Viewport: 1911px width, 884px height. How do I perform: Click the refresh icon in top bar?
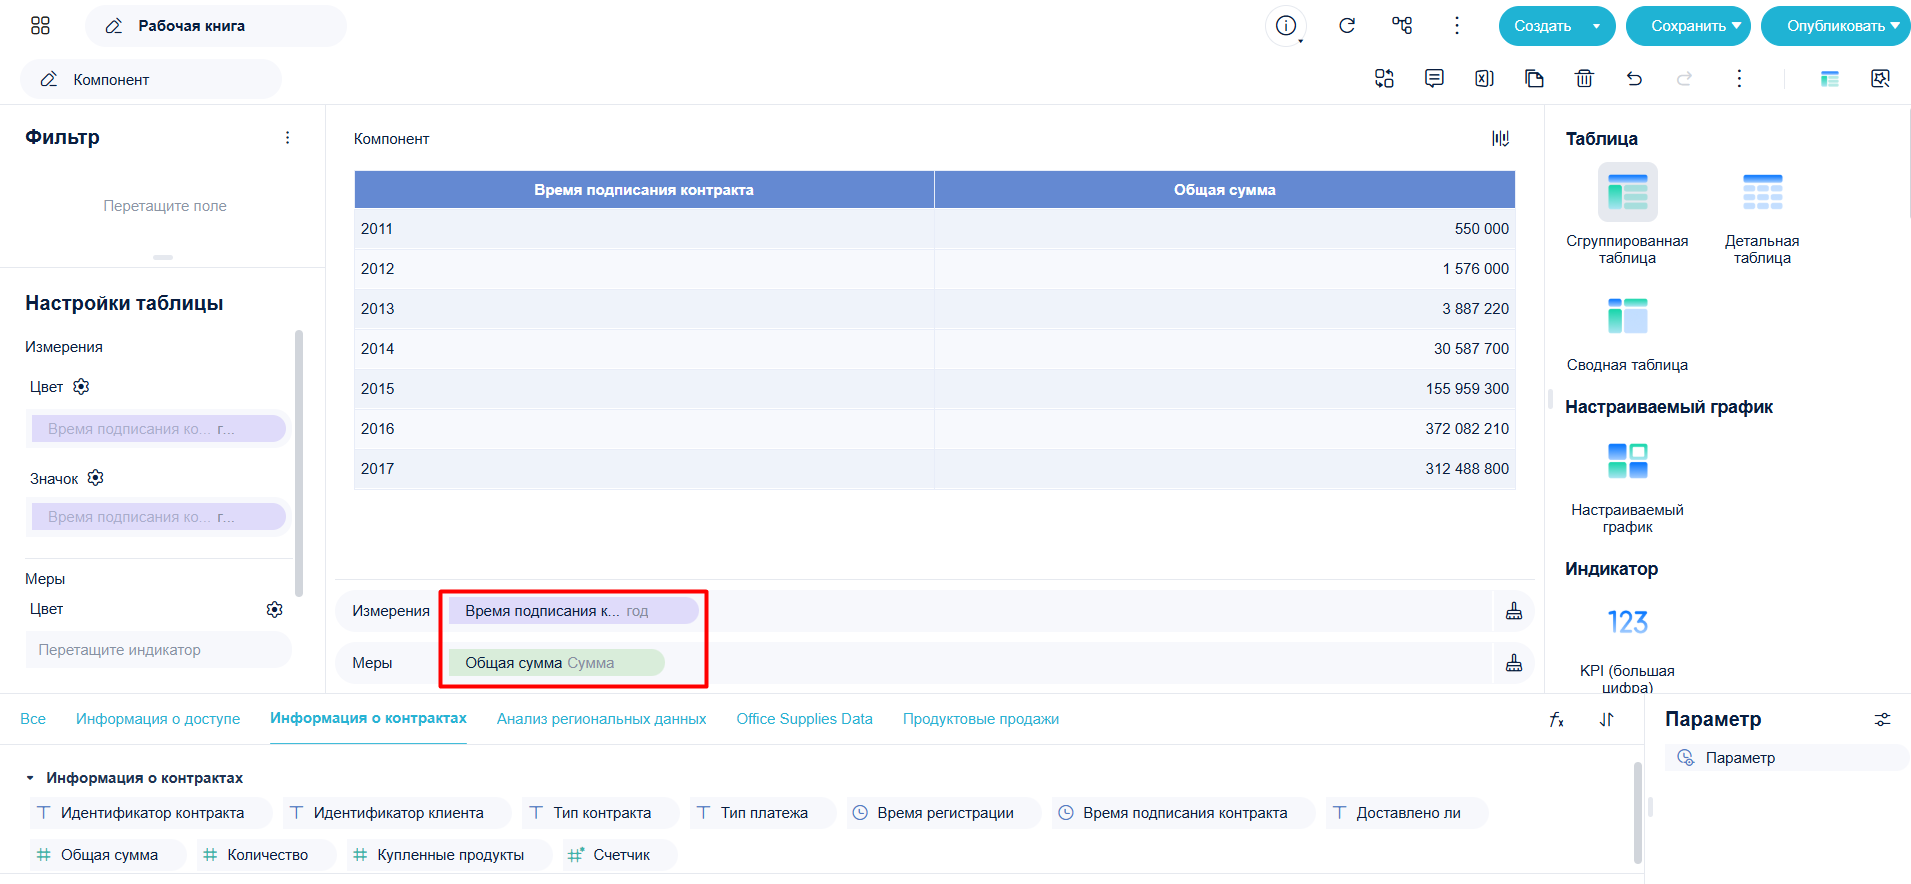coord(1347,26)
